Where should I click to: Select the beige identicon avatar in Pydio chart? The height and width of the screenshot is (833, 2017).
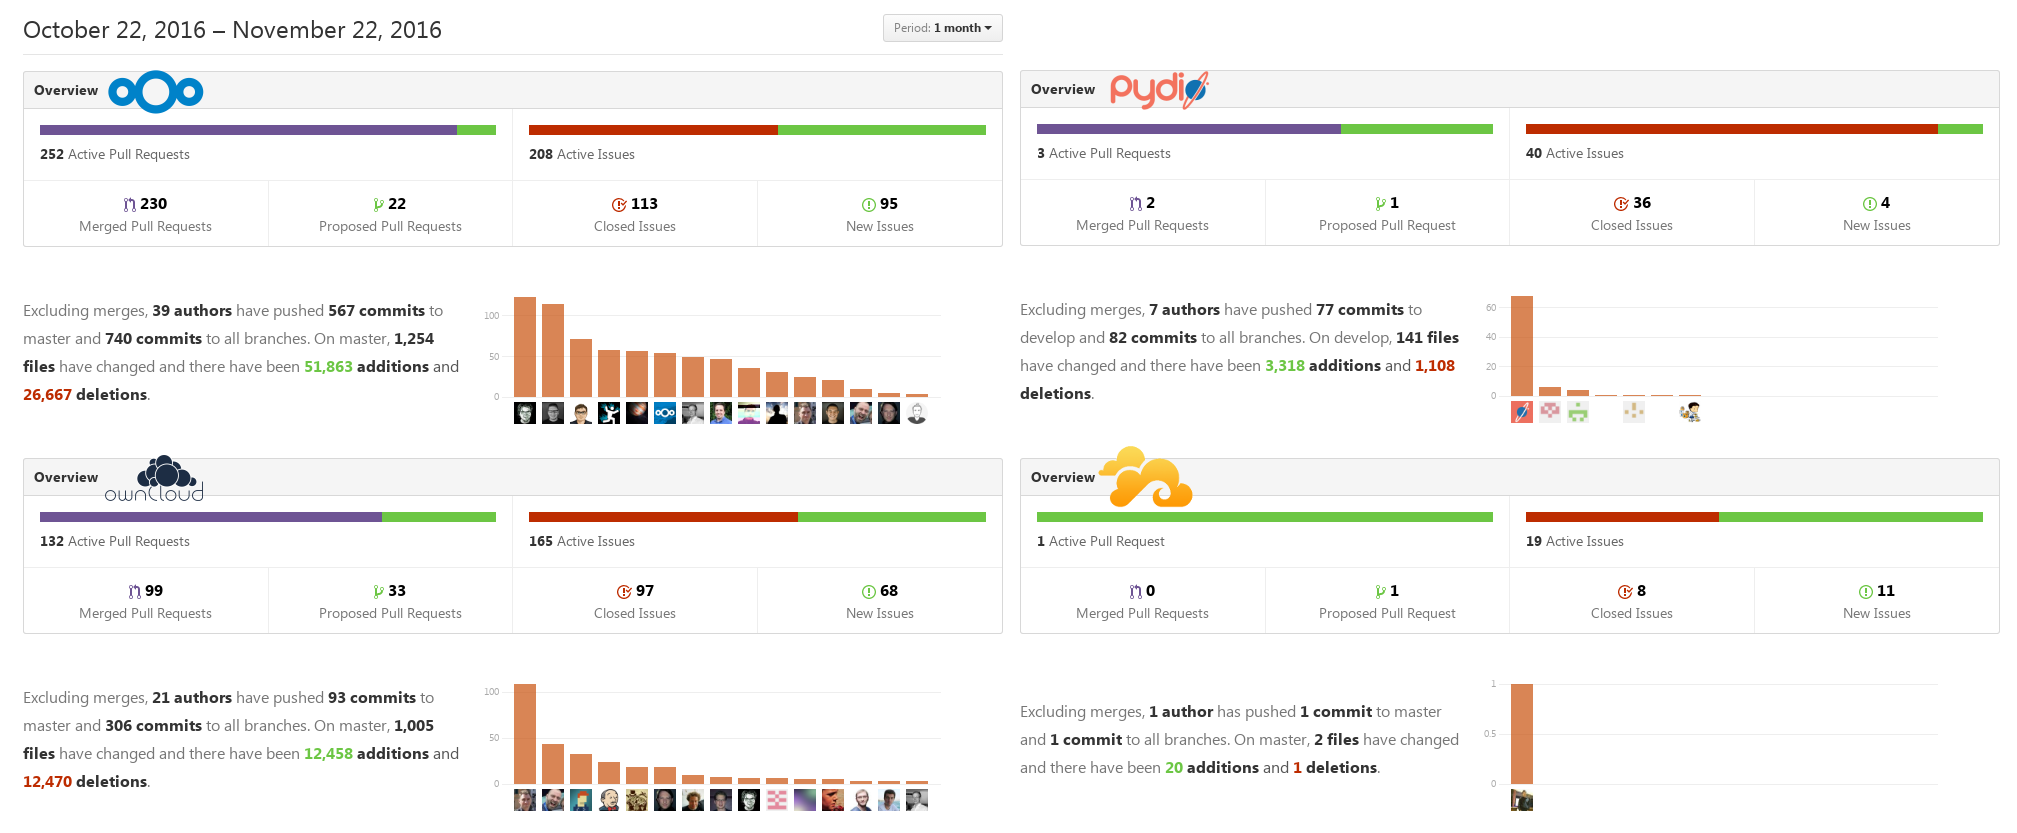coord(1634,412)
